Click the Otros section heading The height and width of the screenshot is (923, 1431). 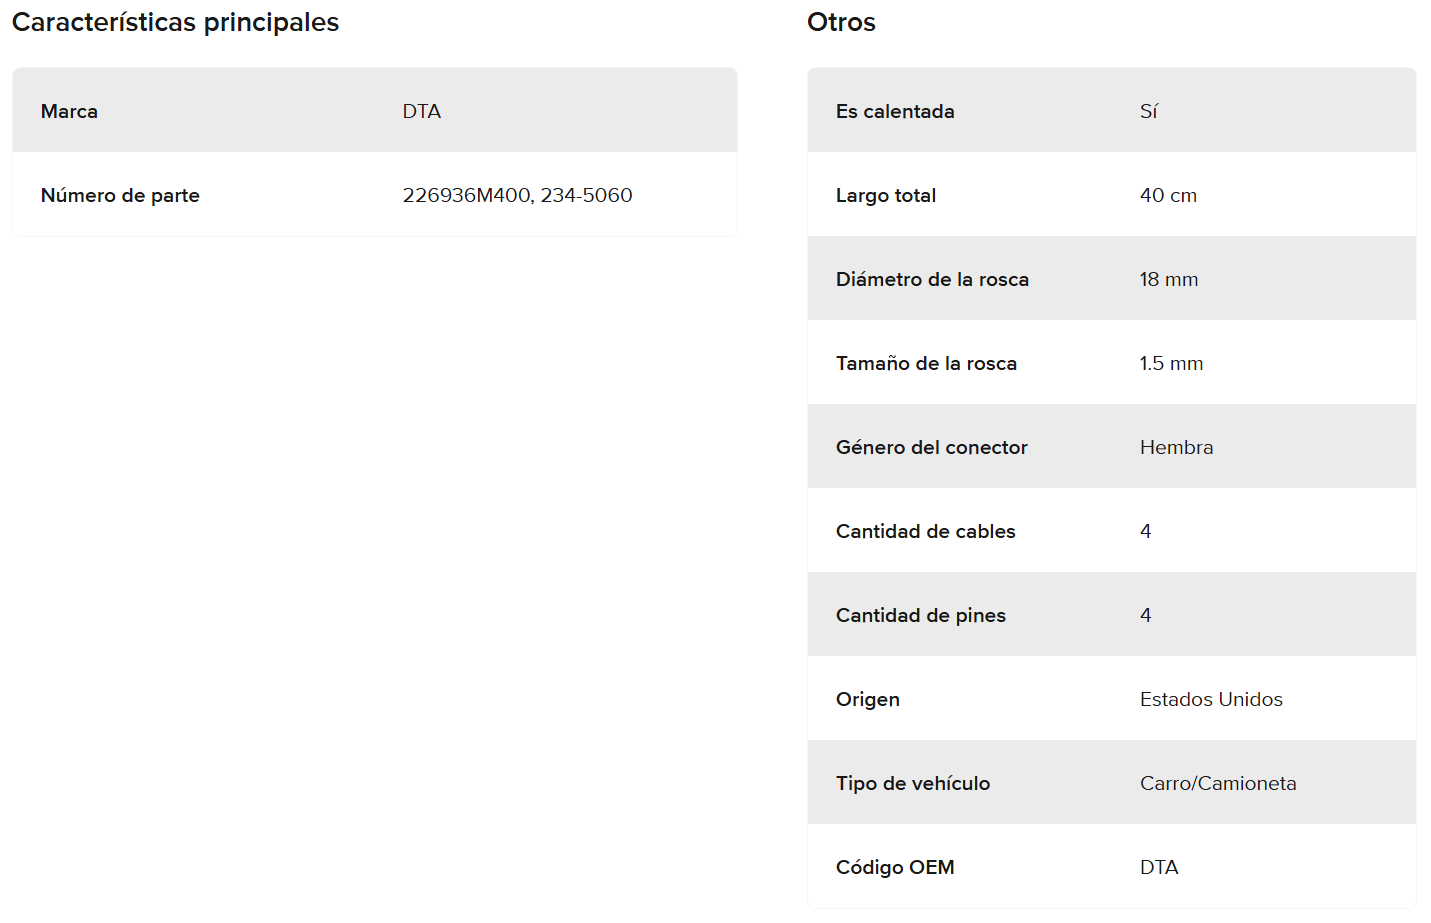click(841, 22)
